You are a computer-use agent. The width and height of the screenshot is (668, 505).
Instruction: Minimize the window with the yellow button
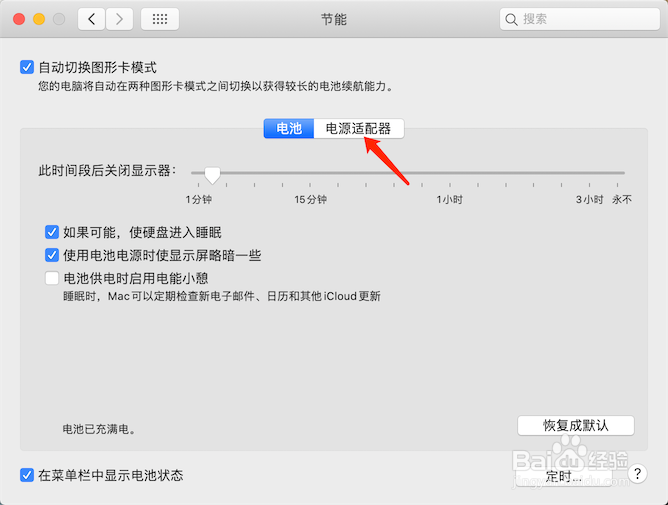click(x=39, y=19)
